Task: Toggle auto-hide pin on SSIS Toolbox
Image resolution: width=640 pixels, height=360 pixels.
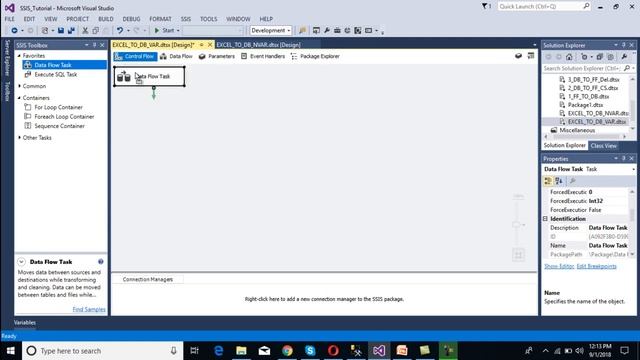Action: click(94, 45)
